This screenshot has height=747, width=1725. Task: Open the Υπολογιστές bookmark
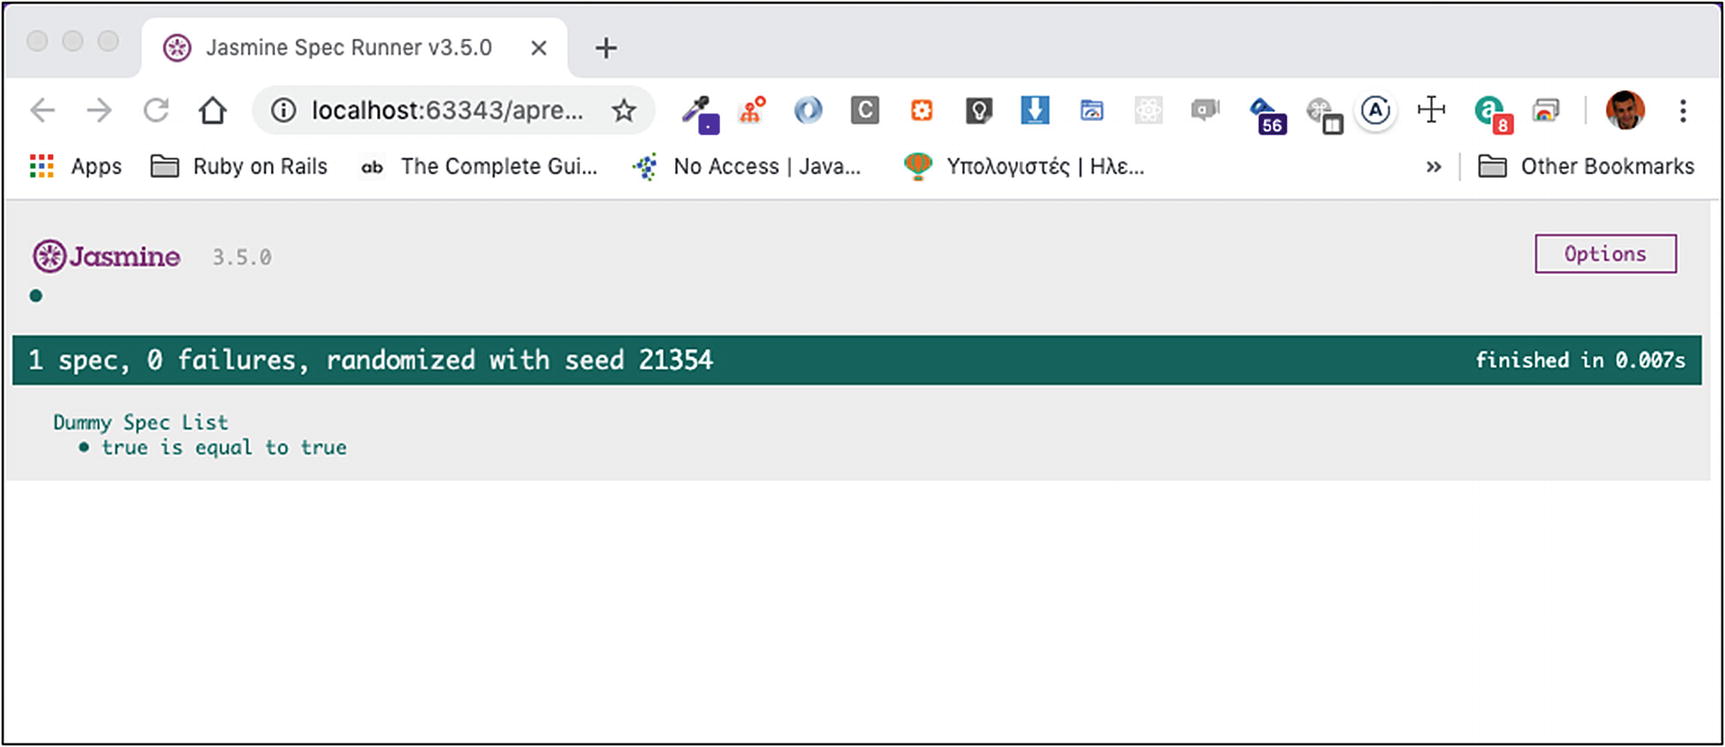click(1024, 166)
